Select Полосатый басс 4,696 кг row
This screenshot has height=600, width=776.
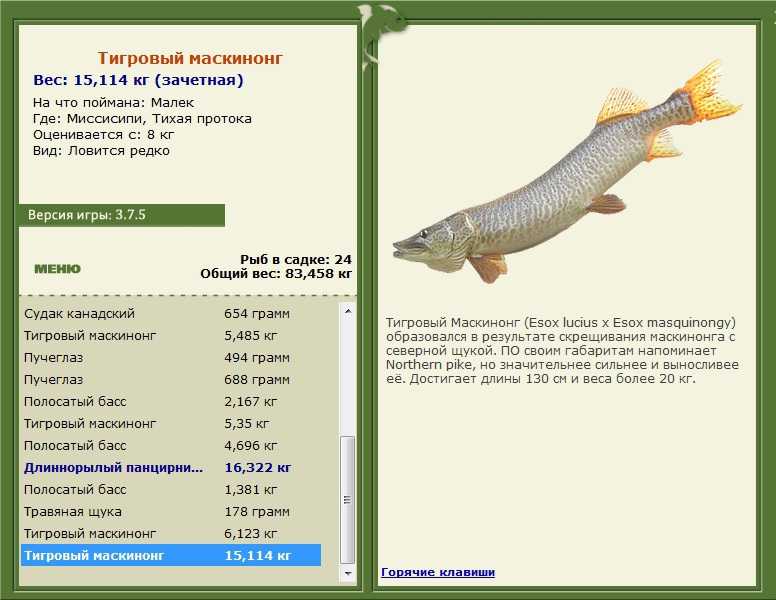[171, 446]
